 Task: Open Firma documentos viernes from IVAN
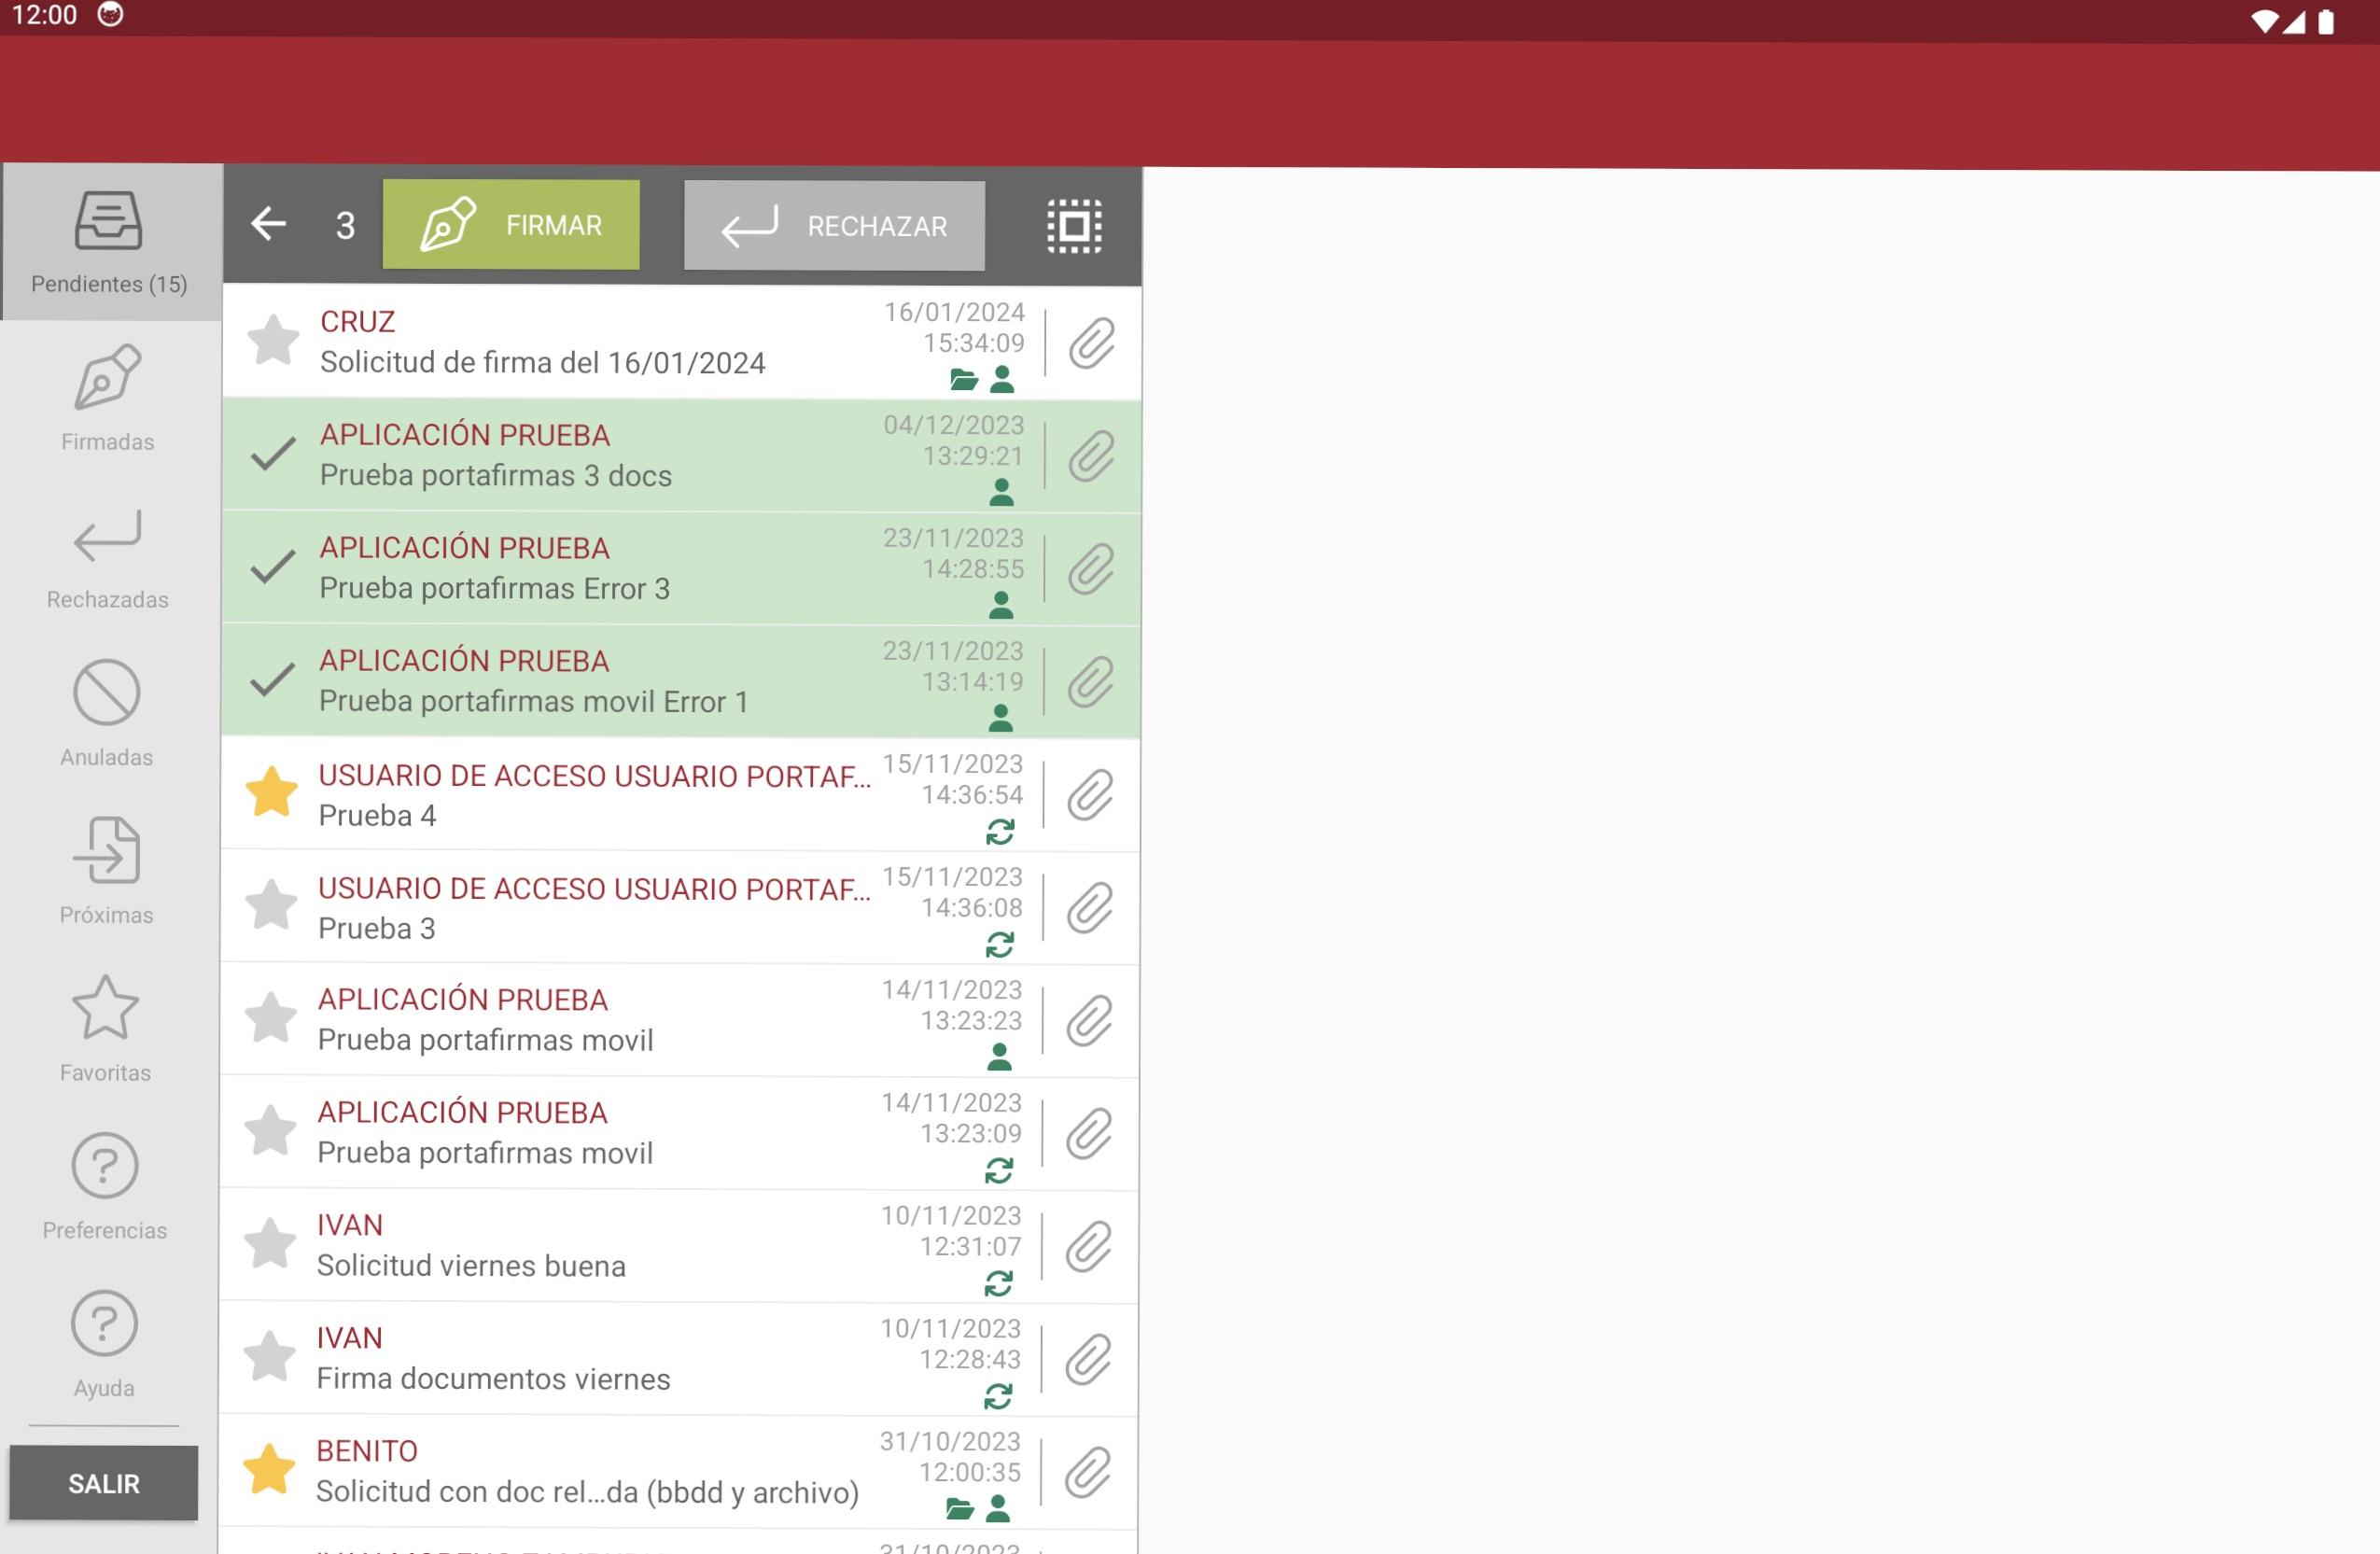click(494, 1379)
